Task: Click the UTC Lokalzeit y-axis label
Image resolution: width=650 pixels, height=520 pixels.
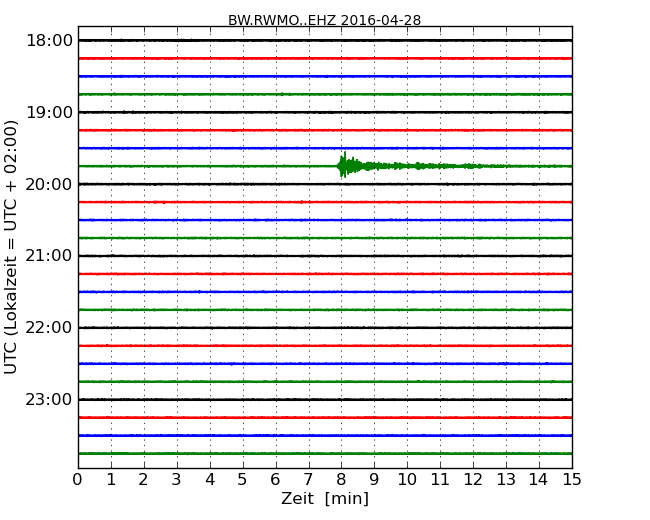Action: pyautogui.click(x=11, y=247)
